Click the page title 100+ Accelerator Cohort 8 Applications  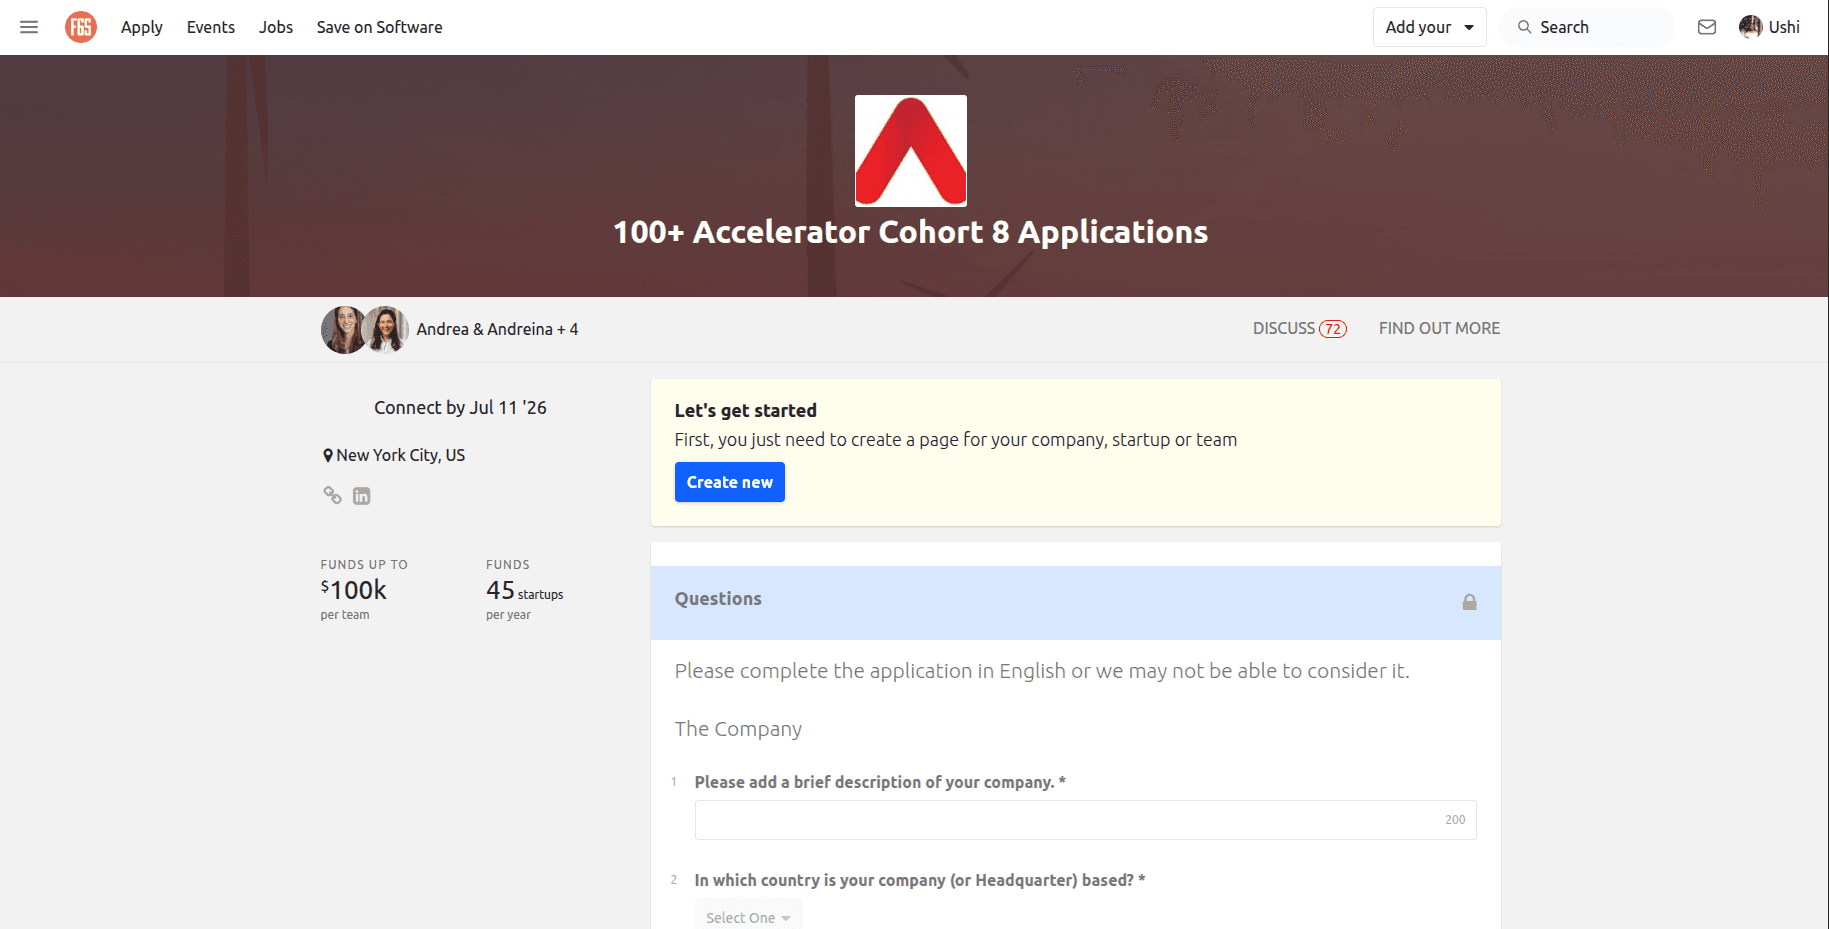click(911, 232)
